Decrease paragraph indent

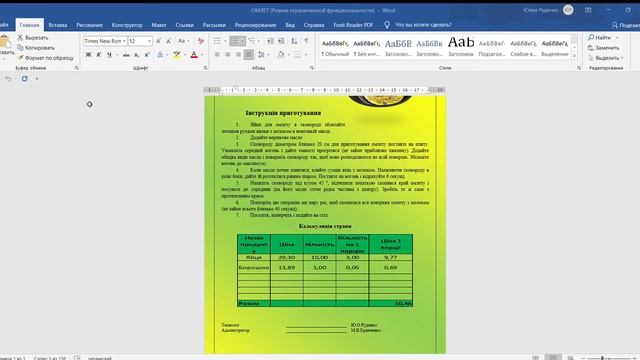click(270, 41)
